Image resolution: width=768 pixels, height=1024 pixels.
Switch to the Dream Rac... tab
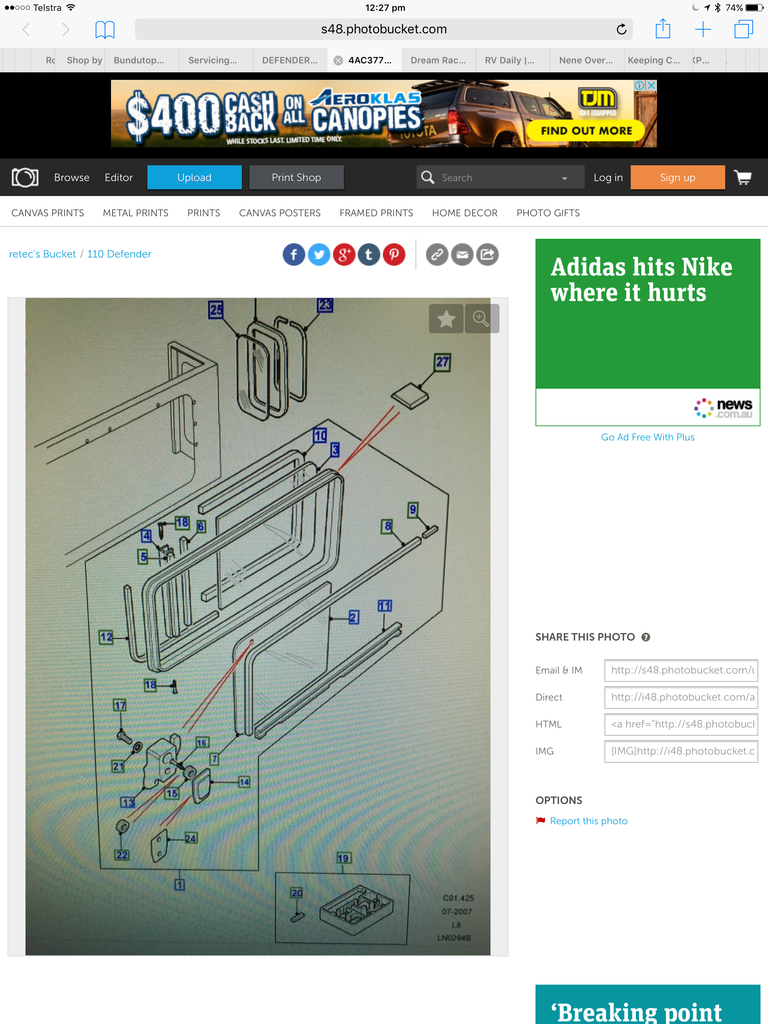438,60
